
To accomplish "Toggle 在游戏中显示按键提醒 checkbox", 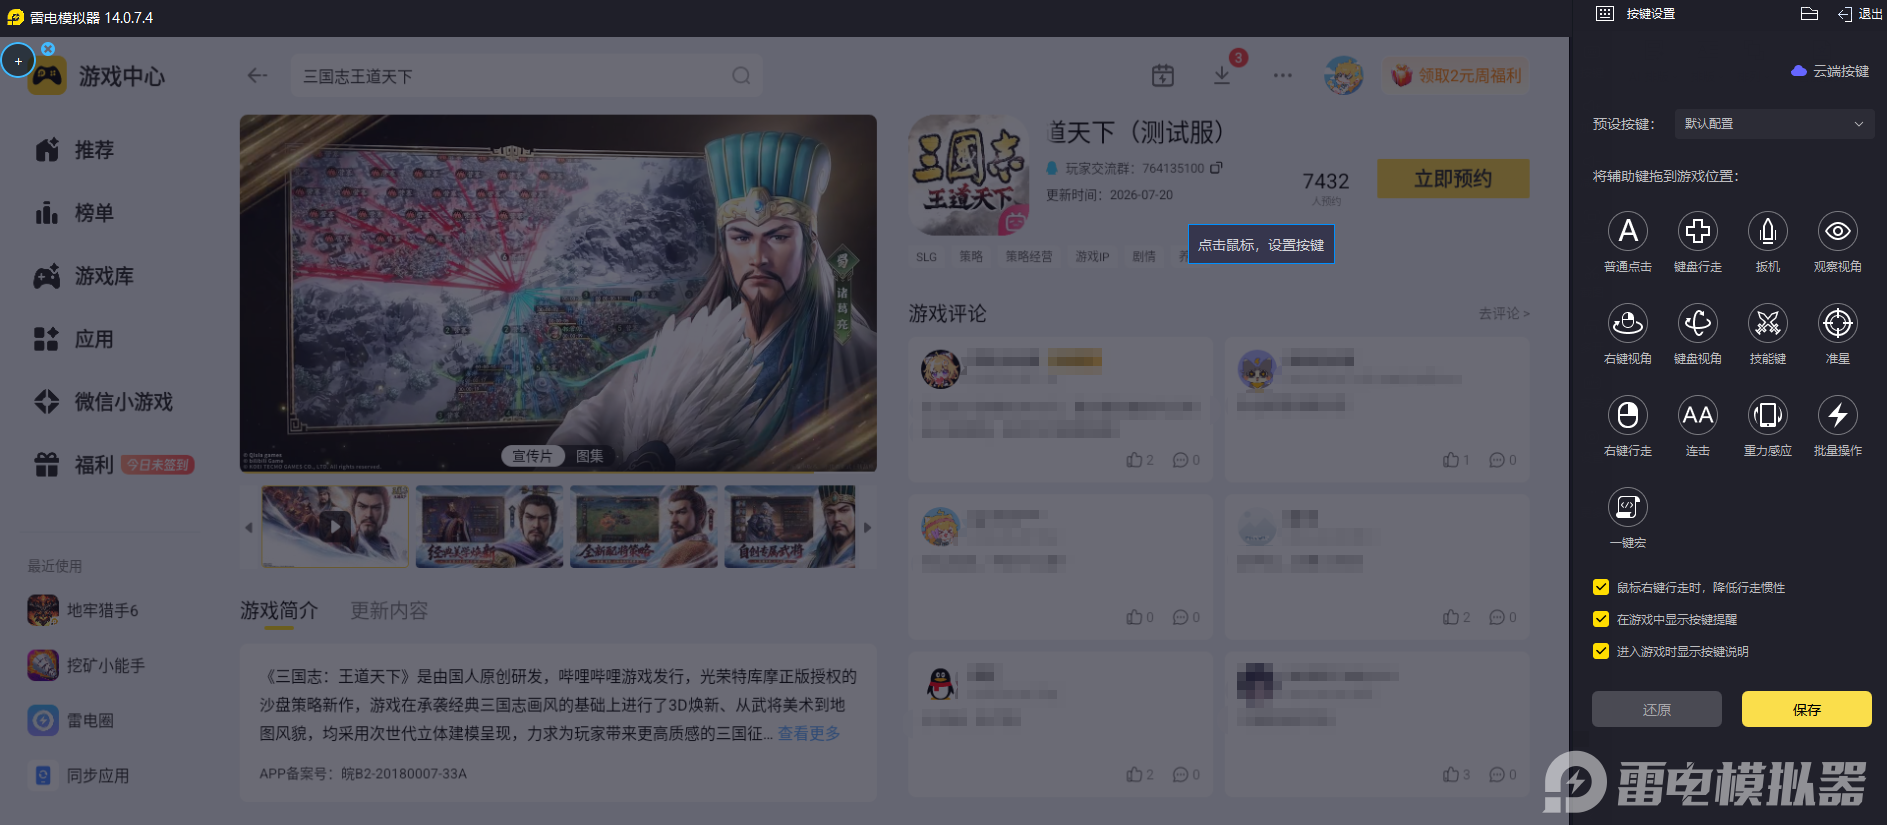I will pos(1601,619).
